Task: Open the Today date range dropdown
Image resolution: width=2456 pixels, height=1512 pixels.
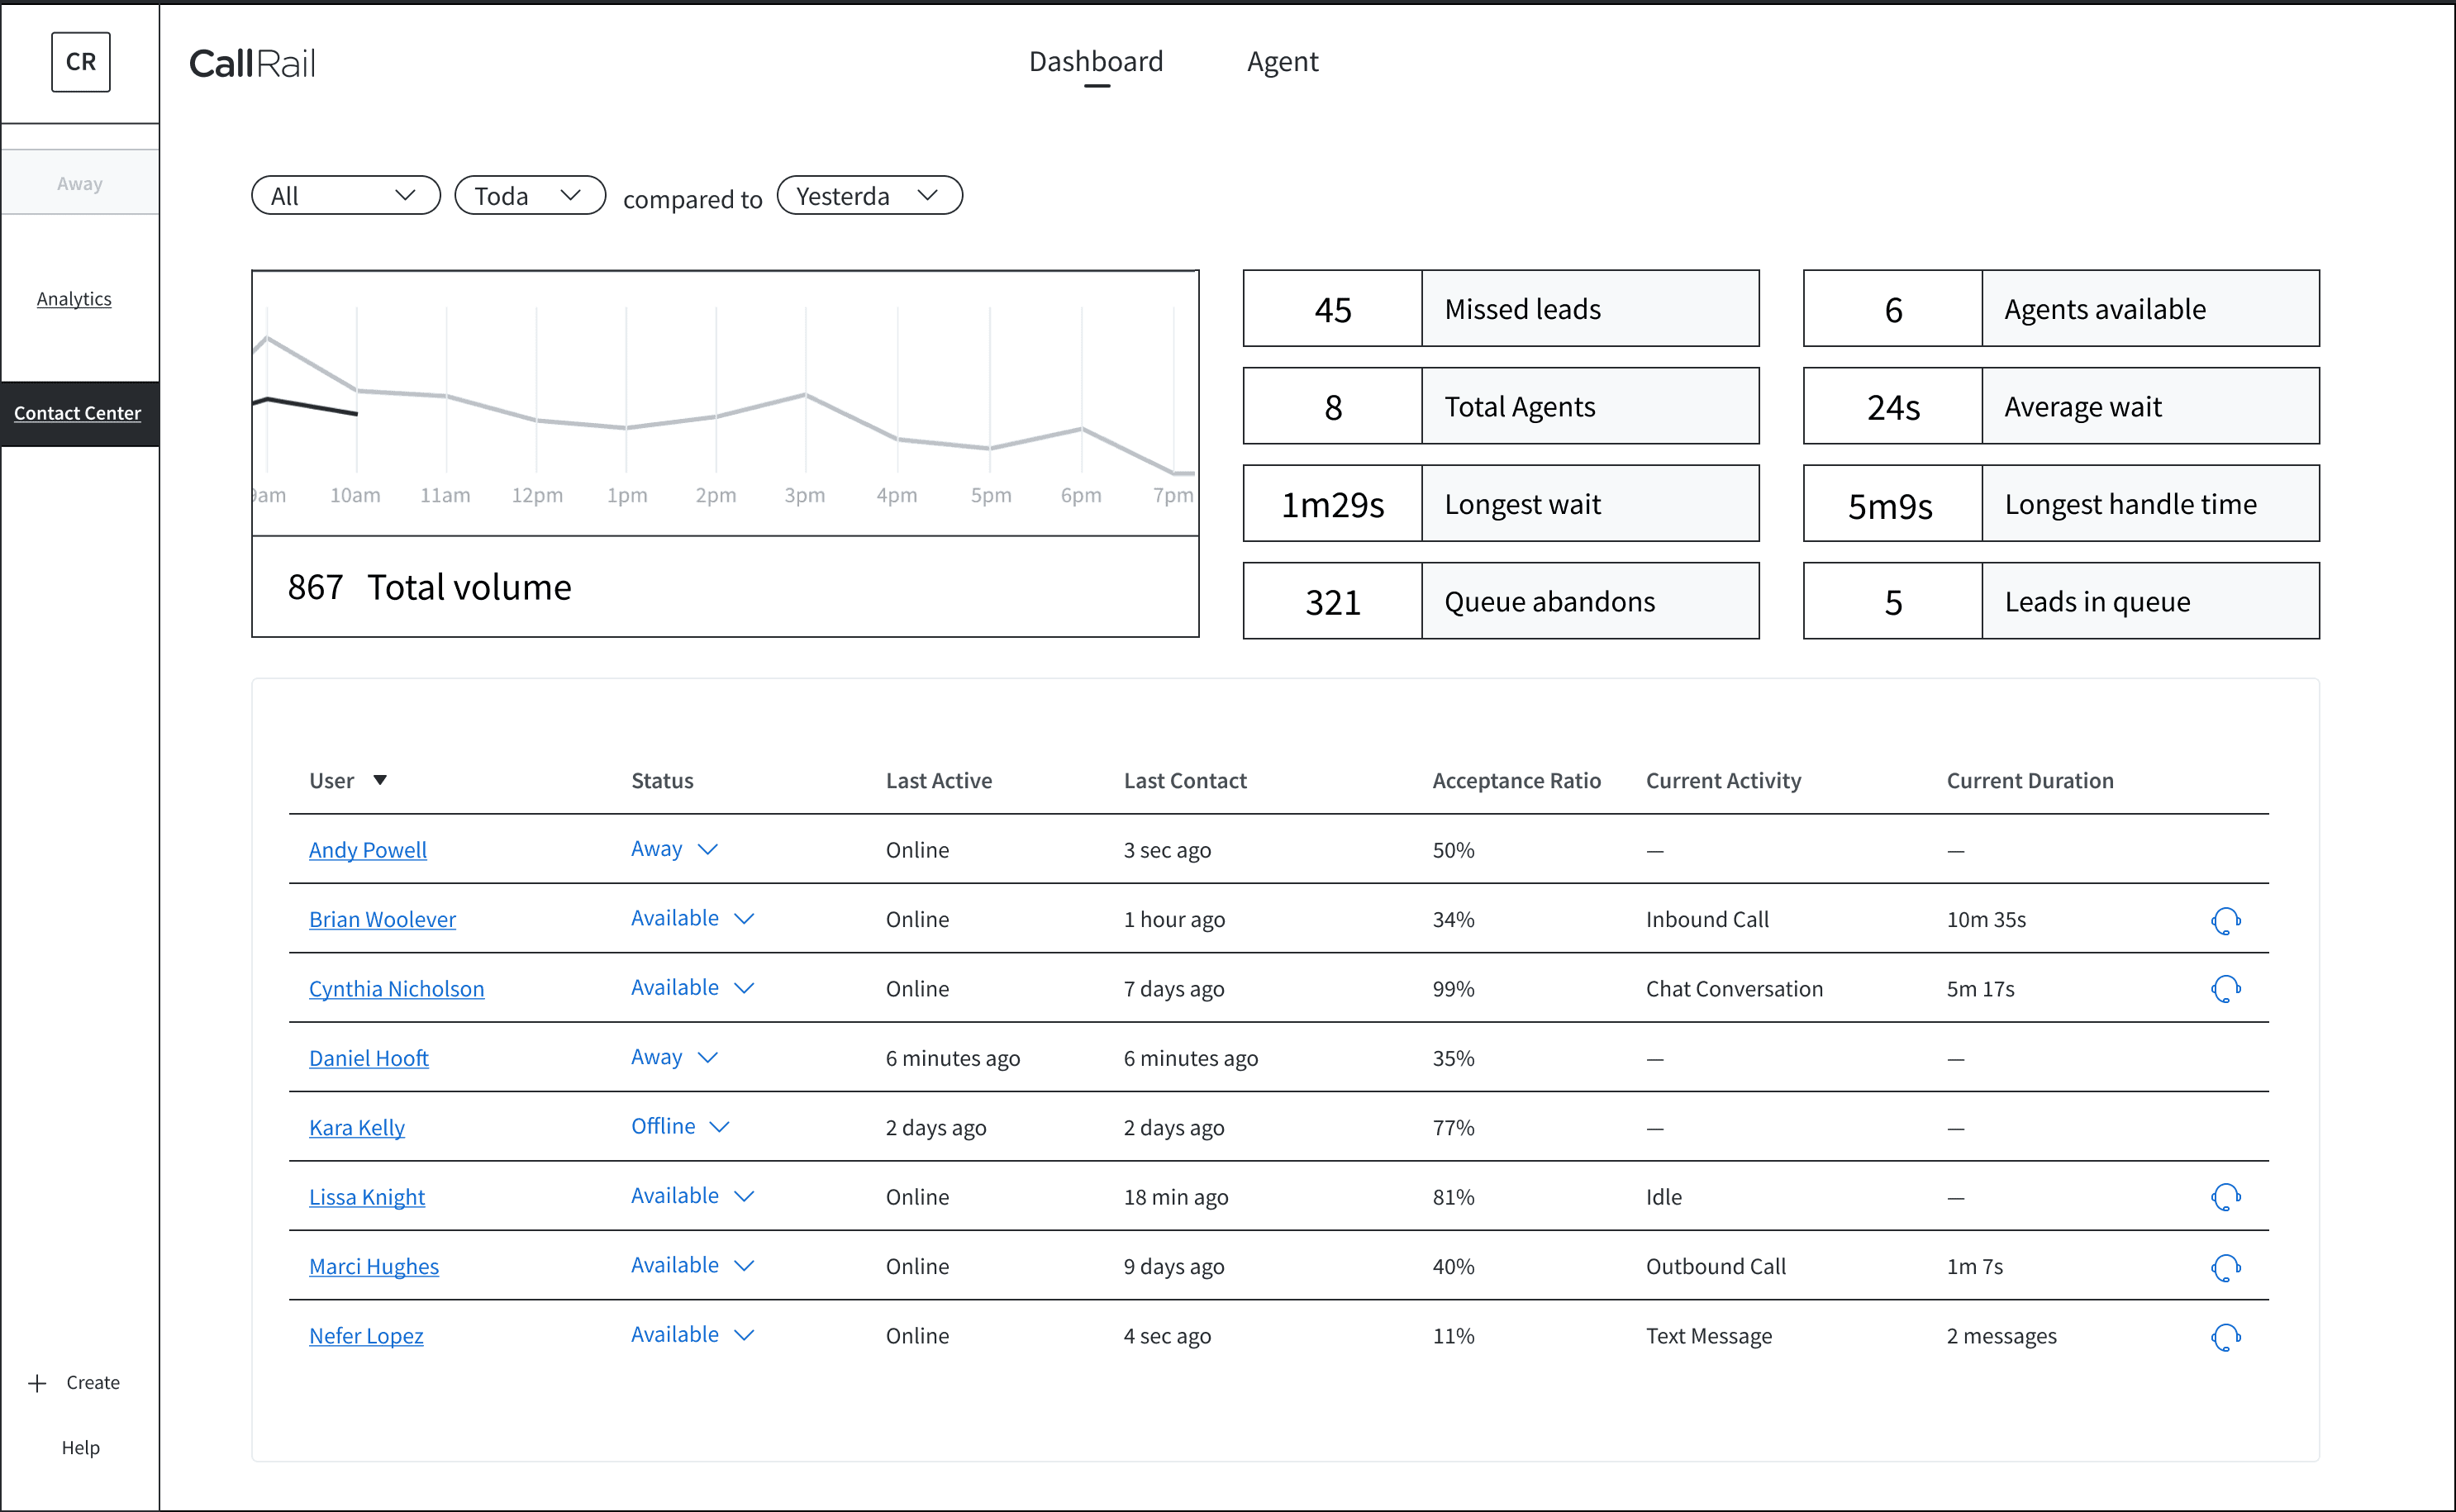Action: (529, 196)
